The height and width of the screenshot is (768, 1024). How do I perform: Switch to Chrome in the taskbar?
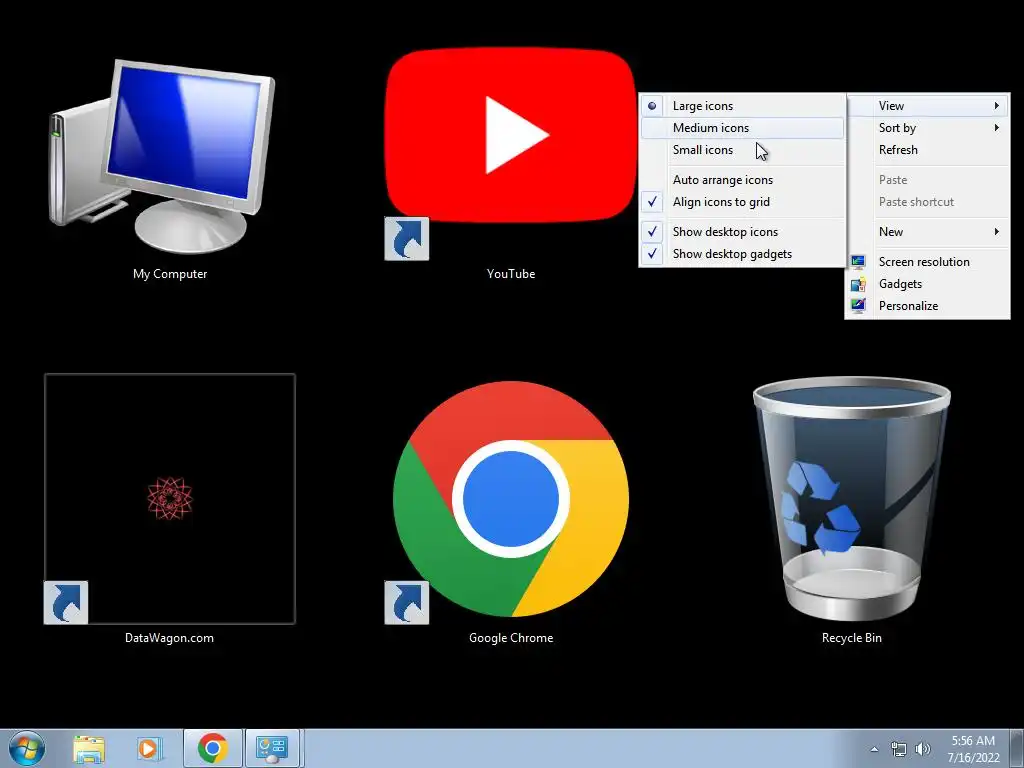213,748
